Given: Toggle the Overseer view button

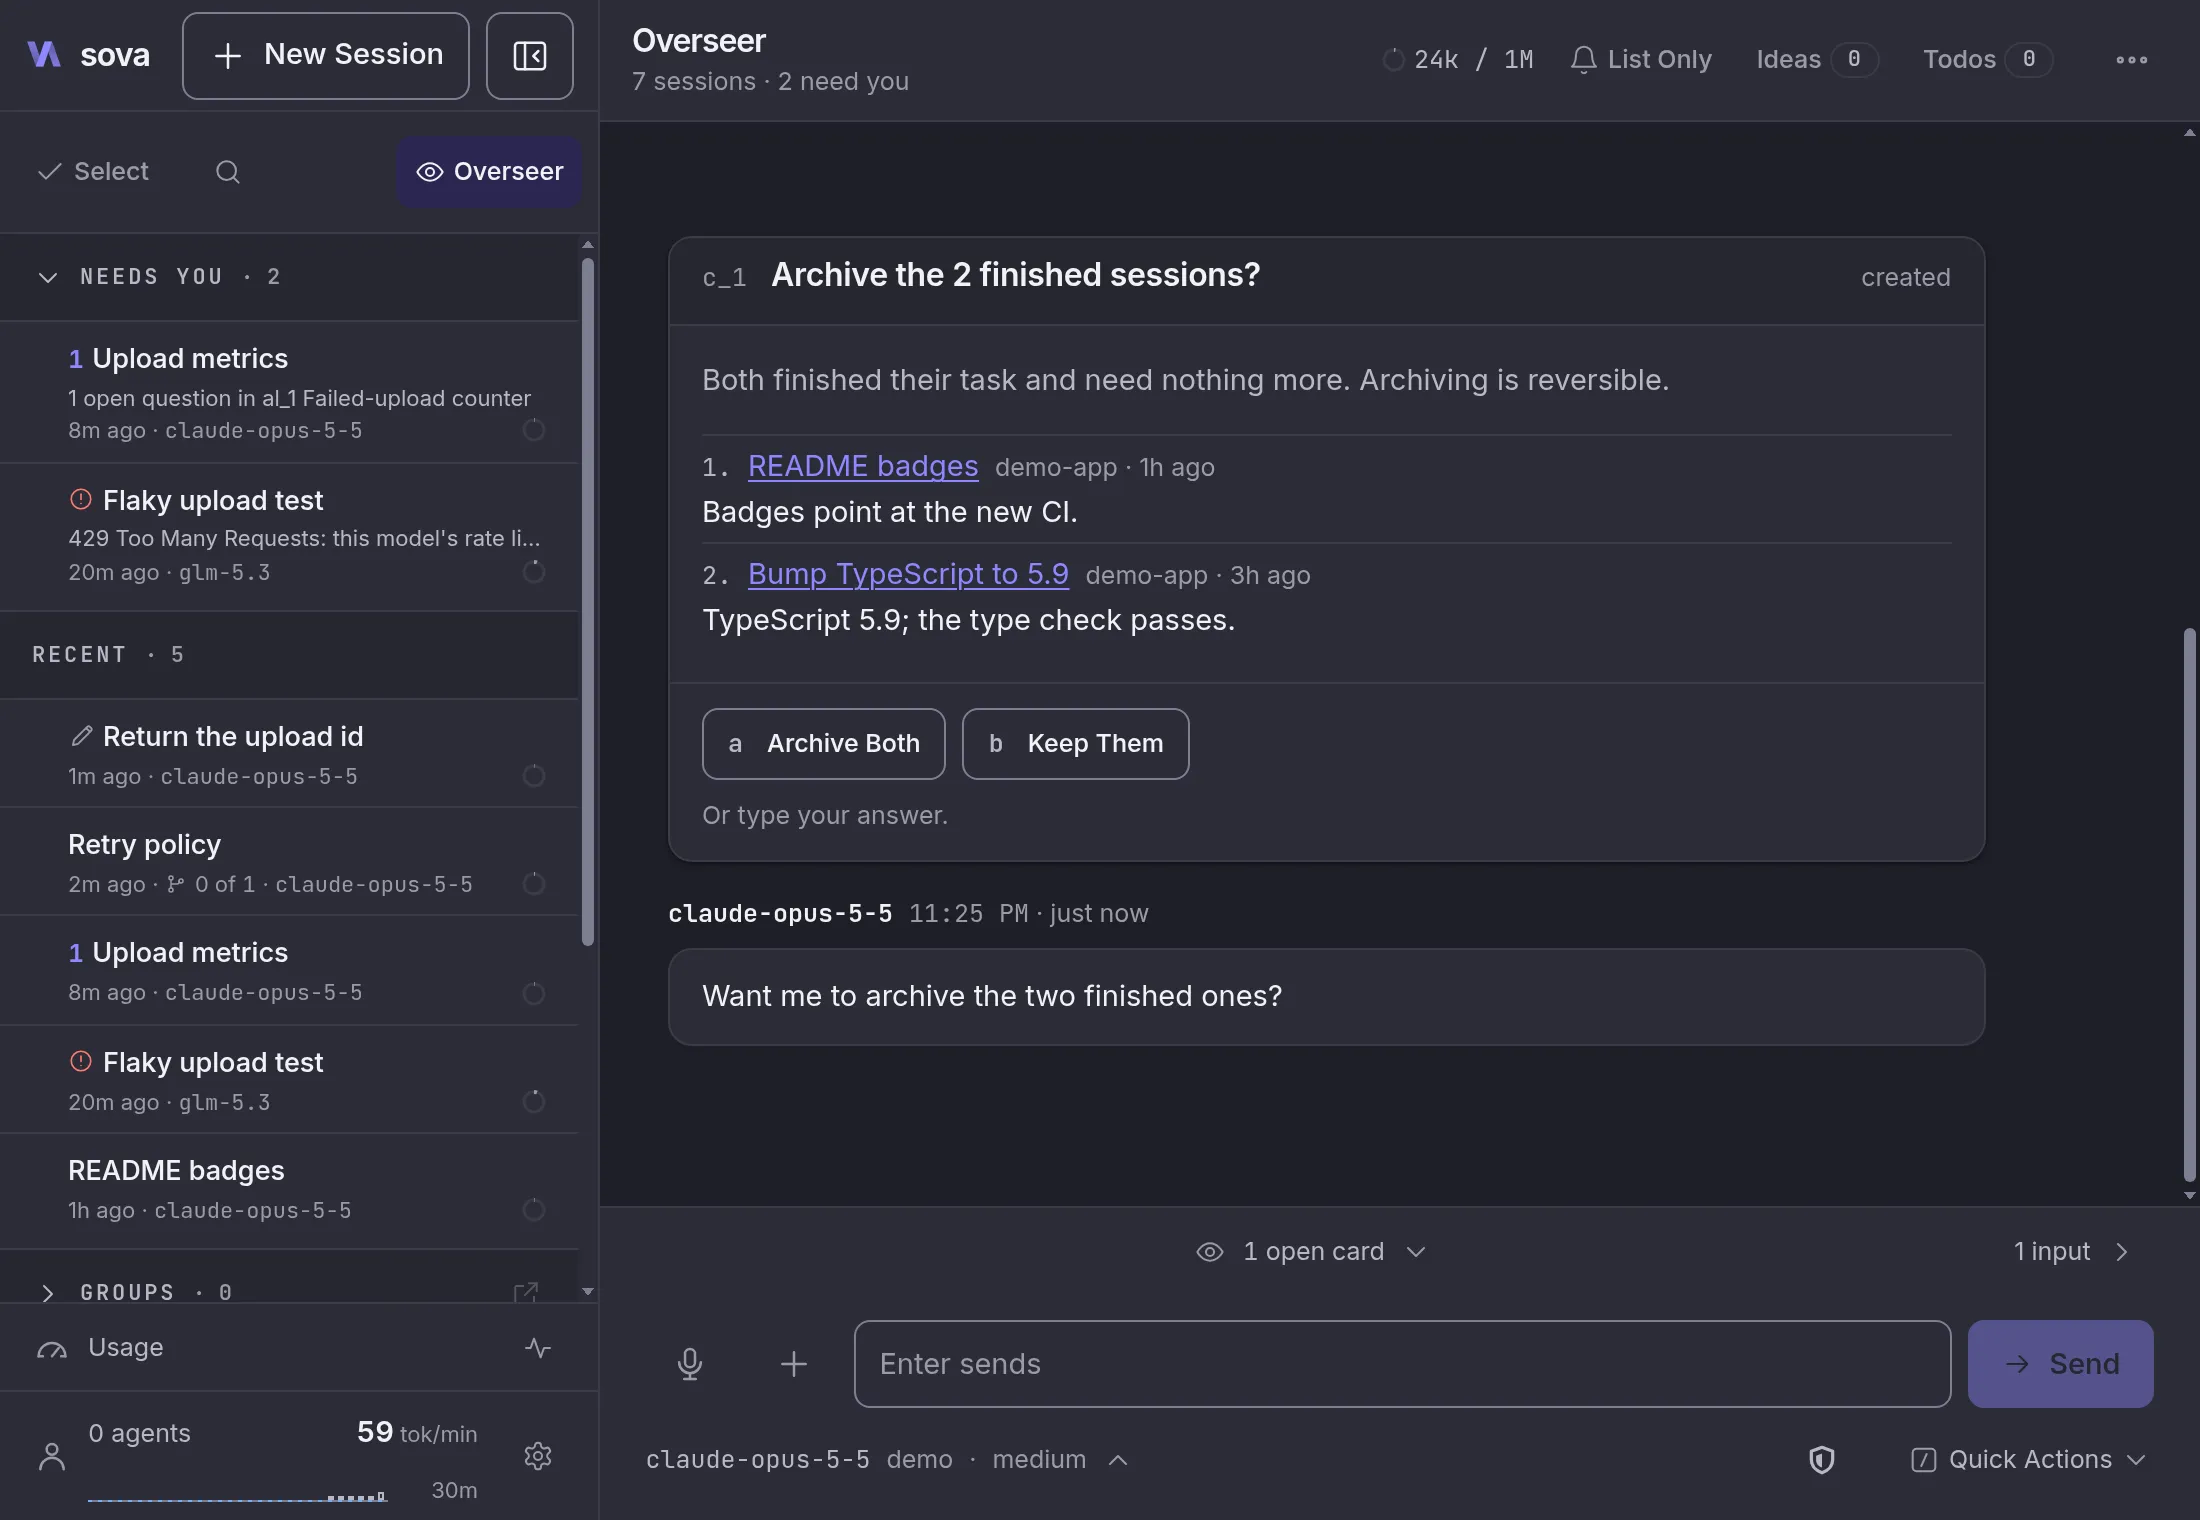Looking at the screenshot, I should [x=489, y=172].
